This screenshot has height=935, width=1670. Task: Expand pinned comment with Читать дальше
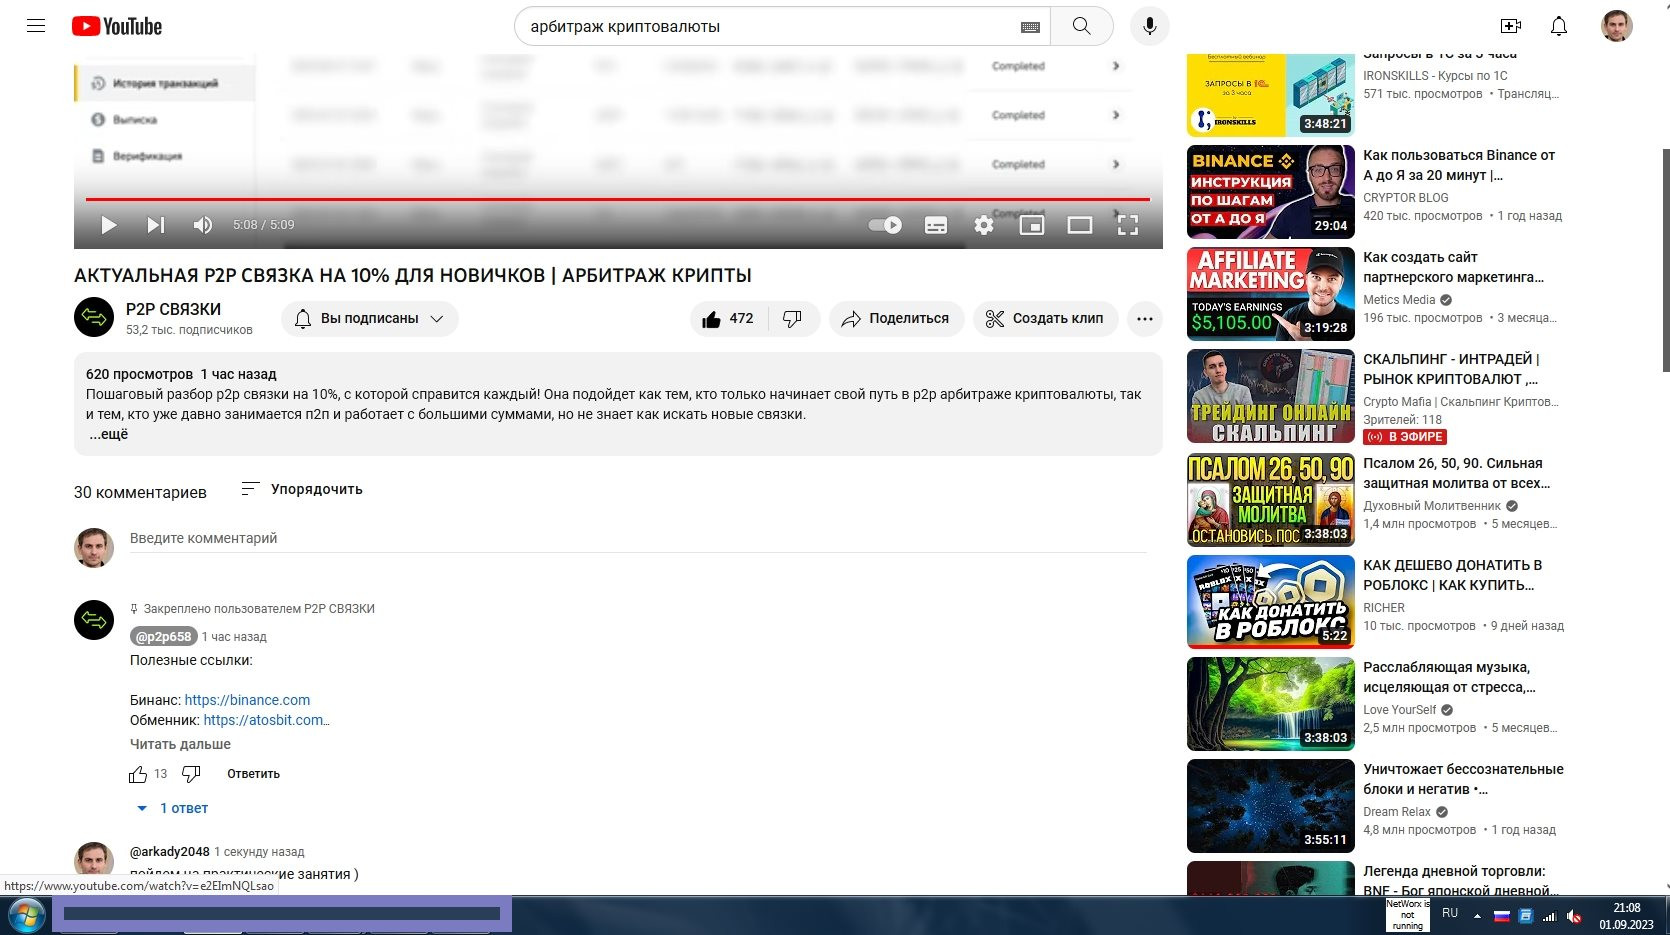pyautogui.click(x=180, y=744)
